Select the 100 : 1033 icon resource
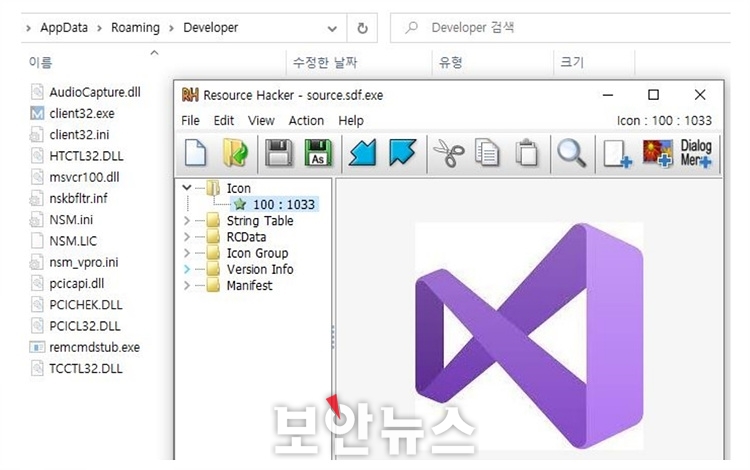 pyautogui.click(x=283, y=204)
